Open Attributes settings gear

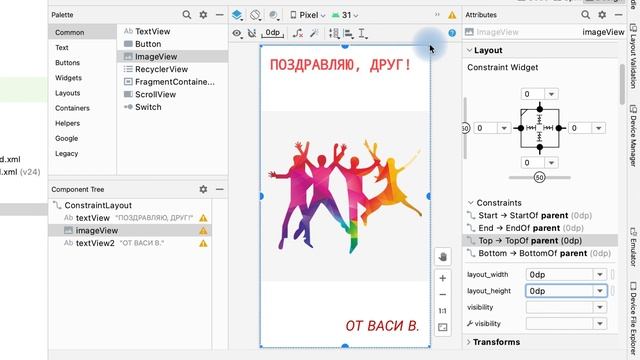(602, 15)
